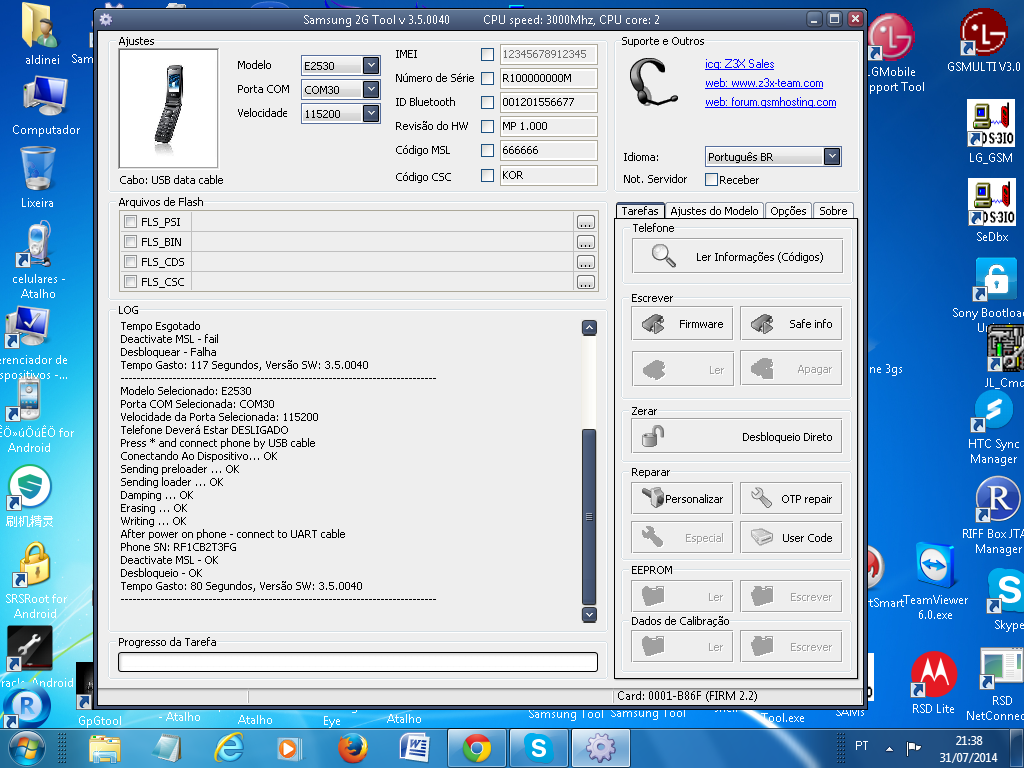Enable the IMEI checkbox
This screenshot has height=768, width=1024.
click(x=487, y=54)
